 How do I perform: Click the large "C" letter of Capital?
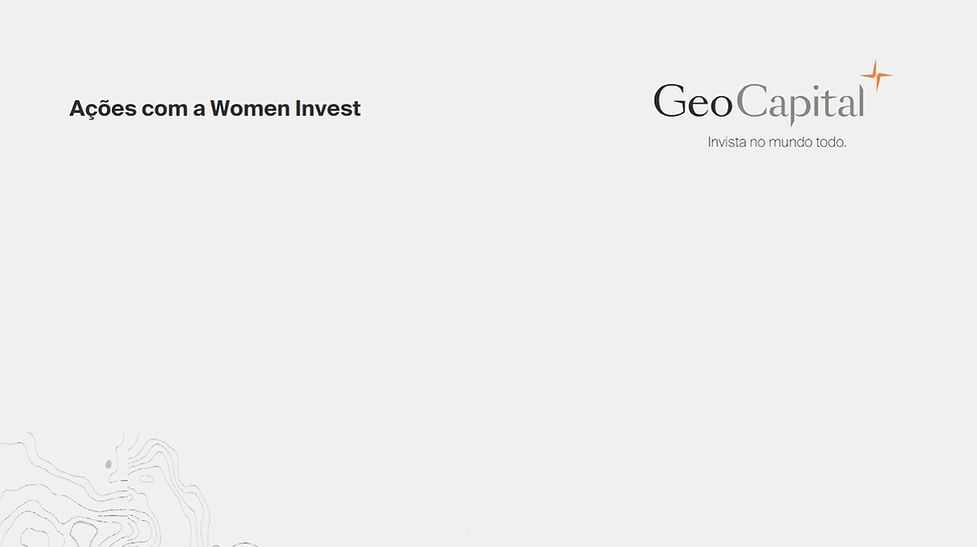click(752, 102)
